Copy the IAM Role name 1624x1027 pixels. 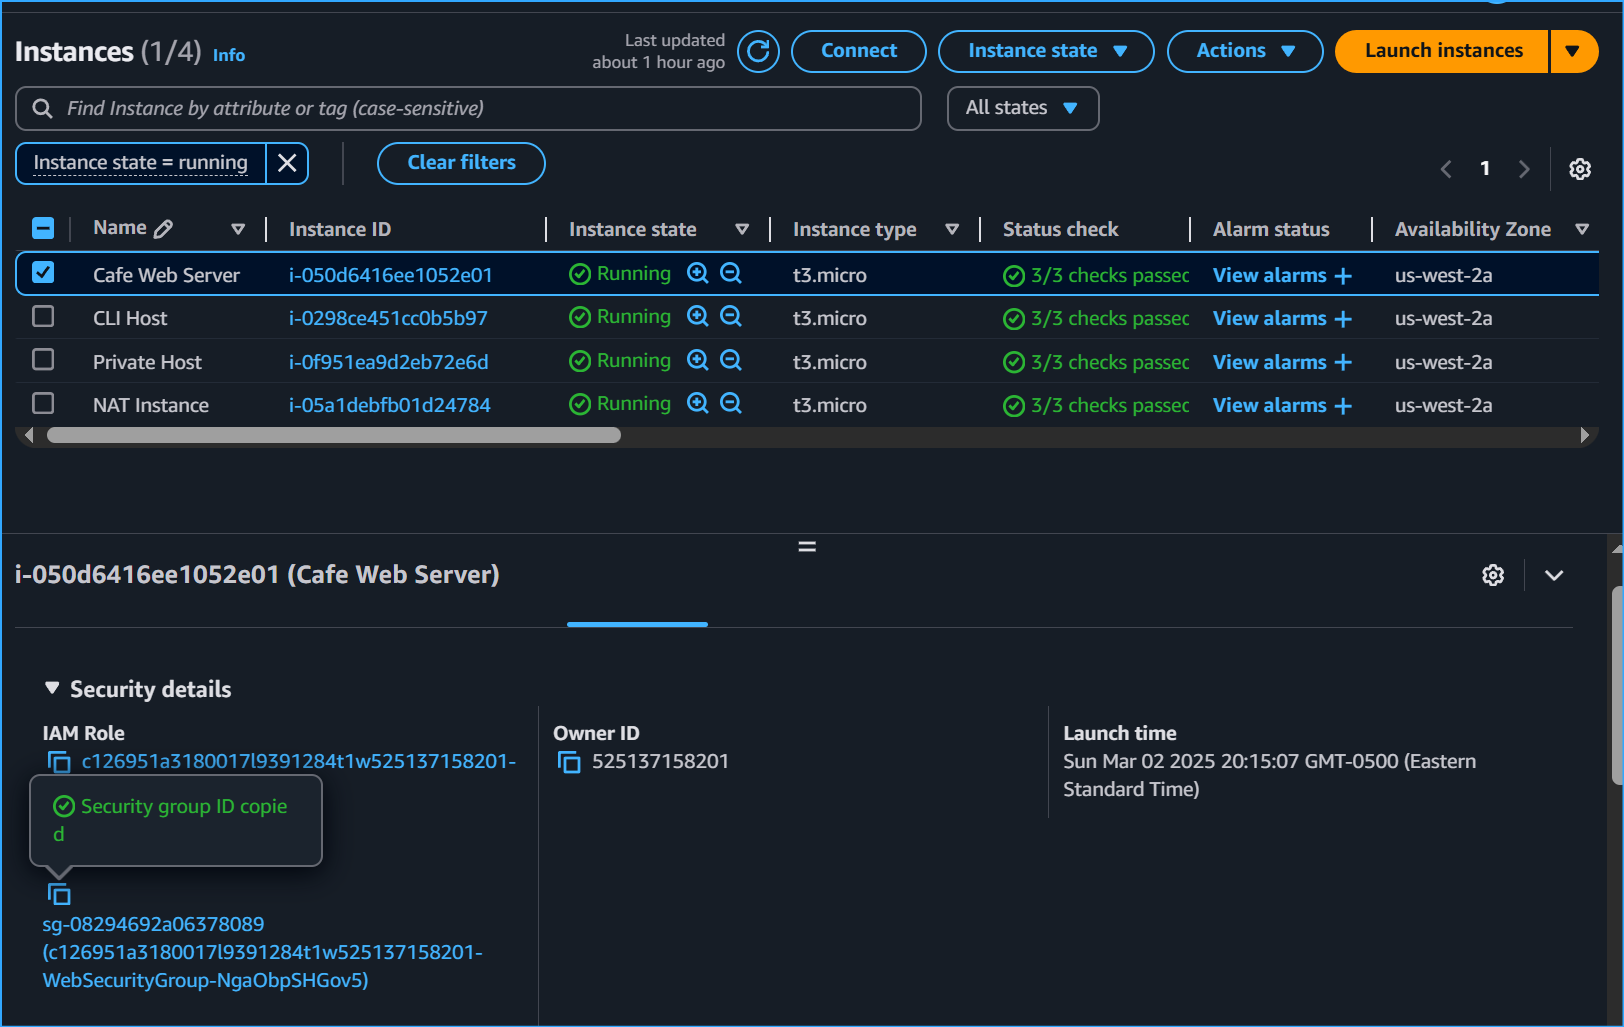[59, 763]
